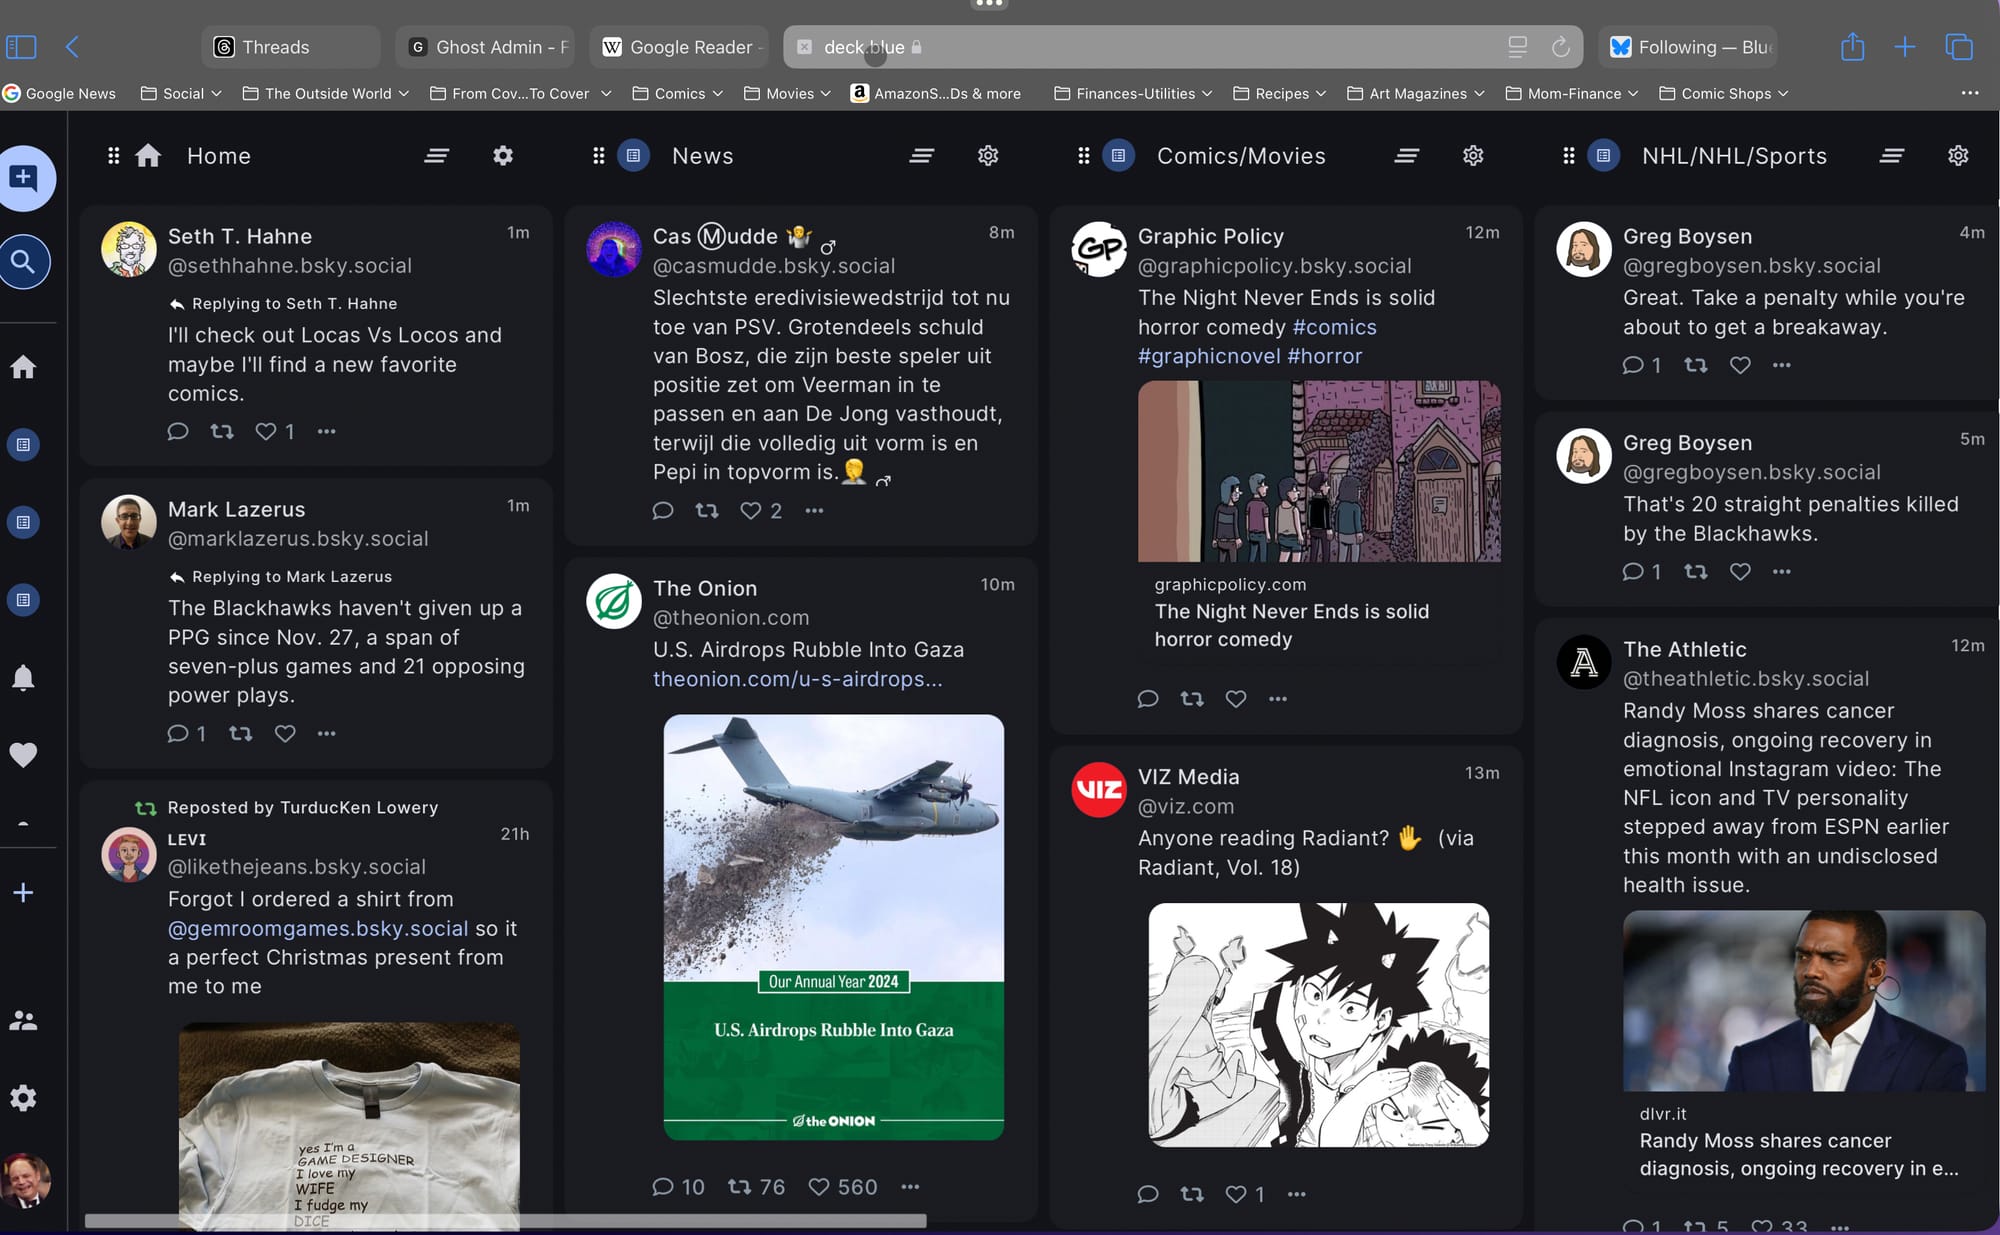Open more options on VIZ Media's post
This screenshot has height=1235, width=2000.
tap(1297, 1195)
